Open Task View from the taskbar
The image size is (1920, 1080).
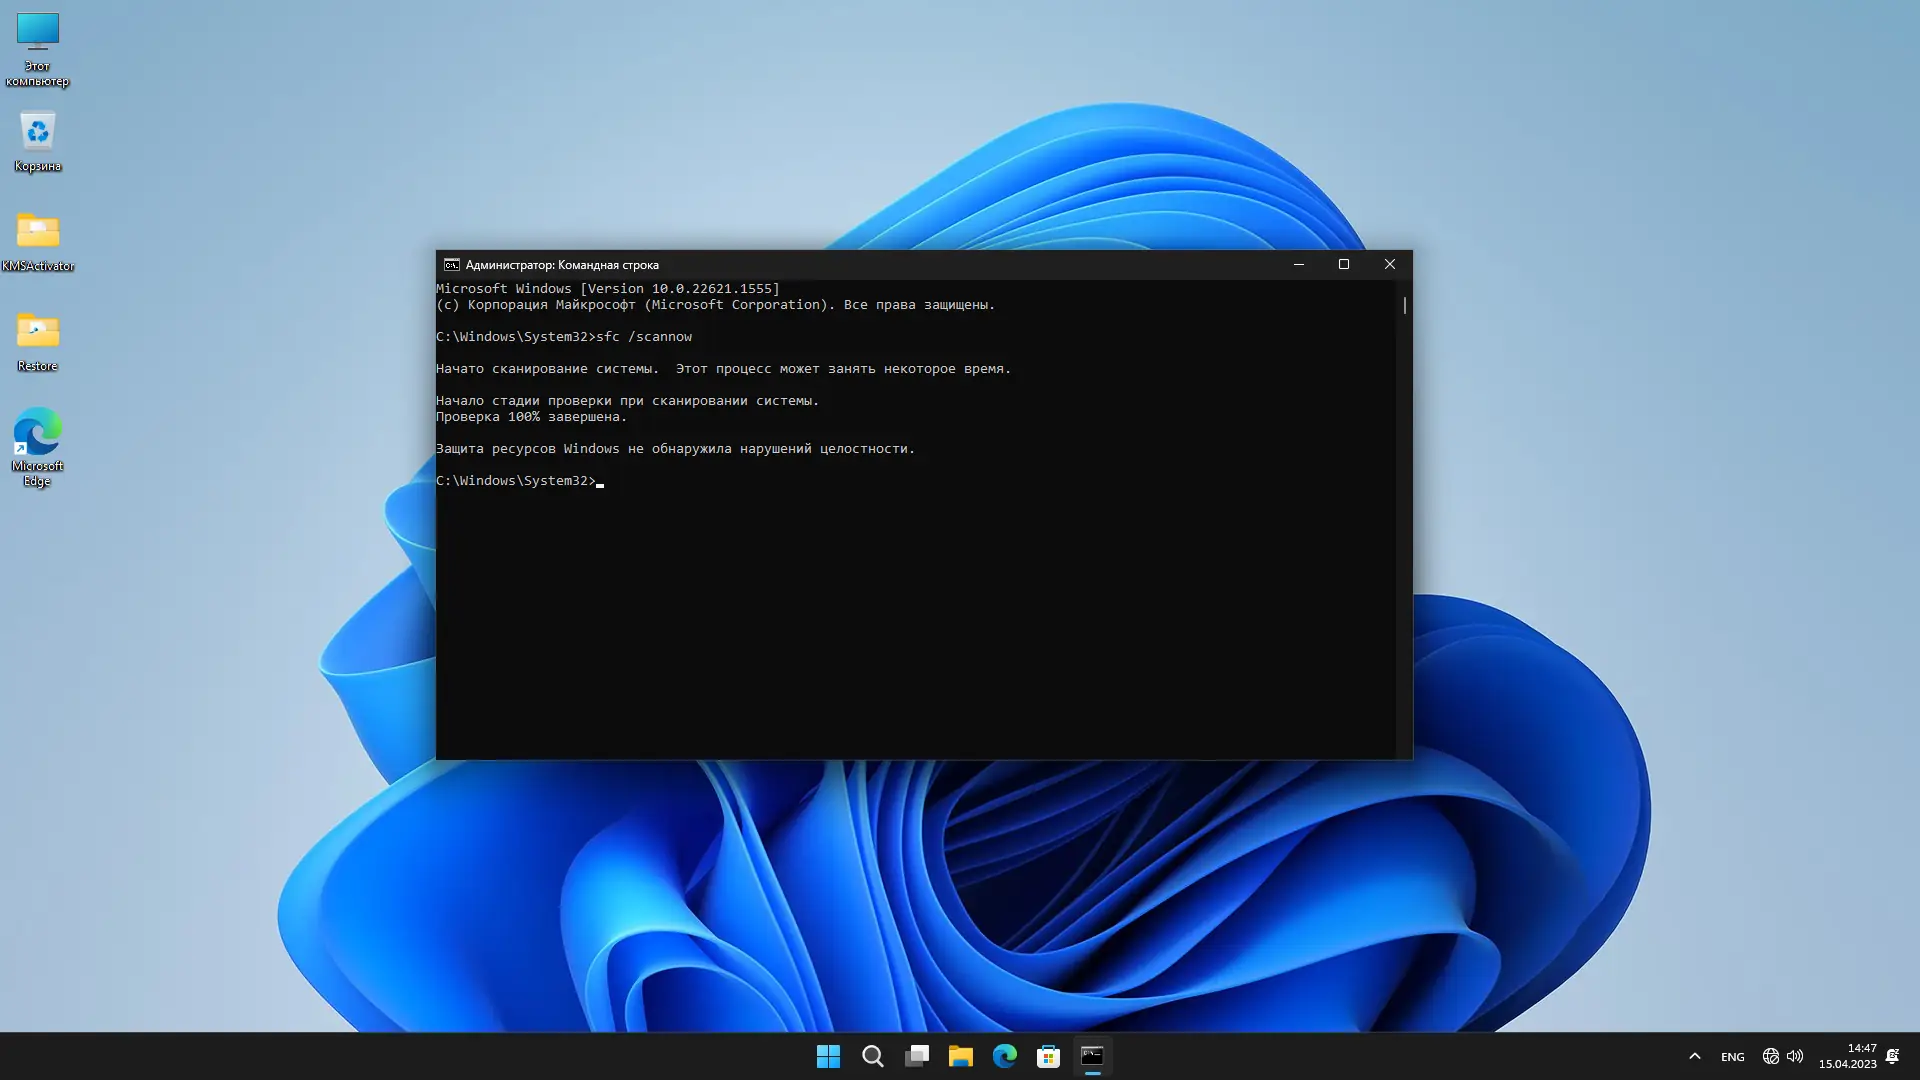coord(917,1056)
